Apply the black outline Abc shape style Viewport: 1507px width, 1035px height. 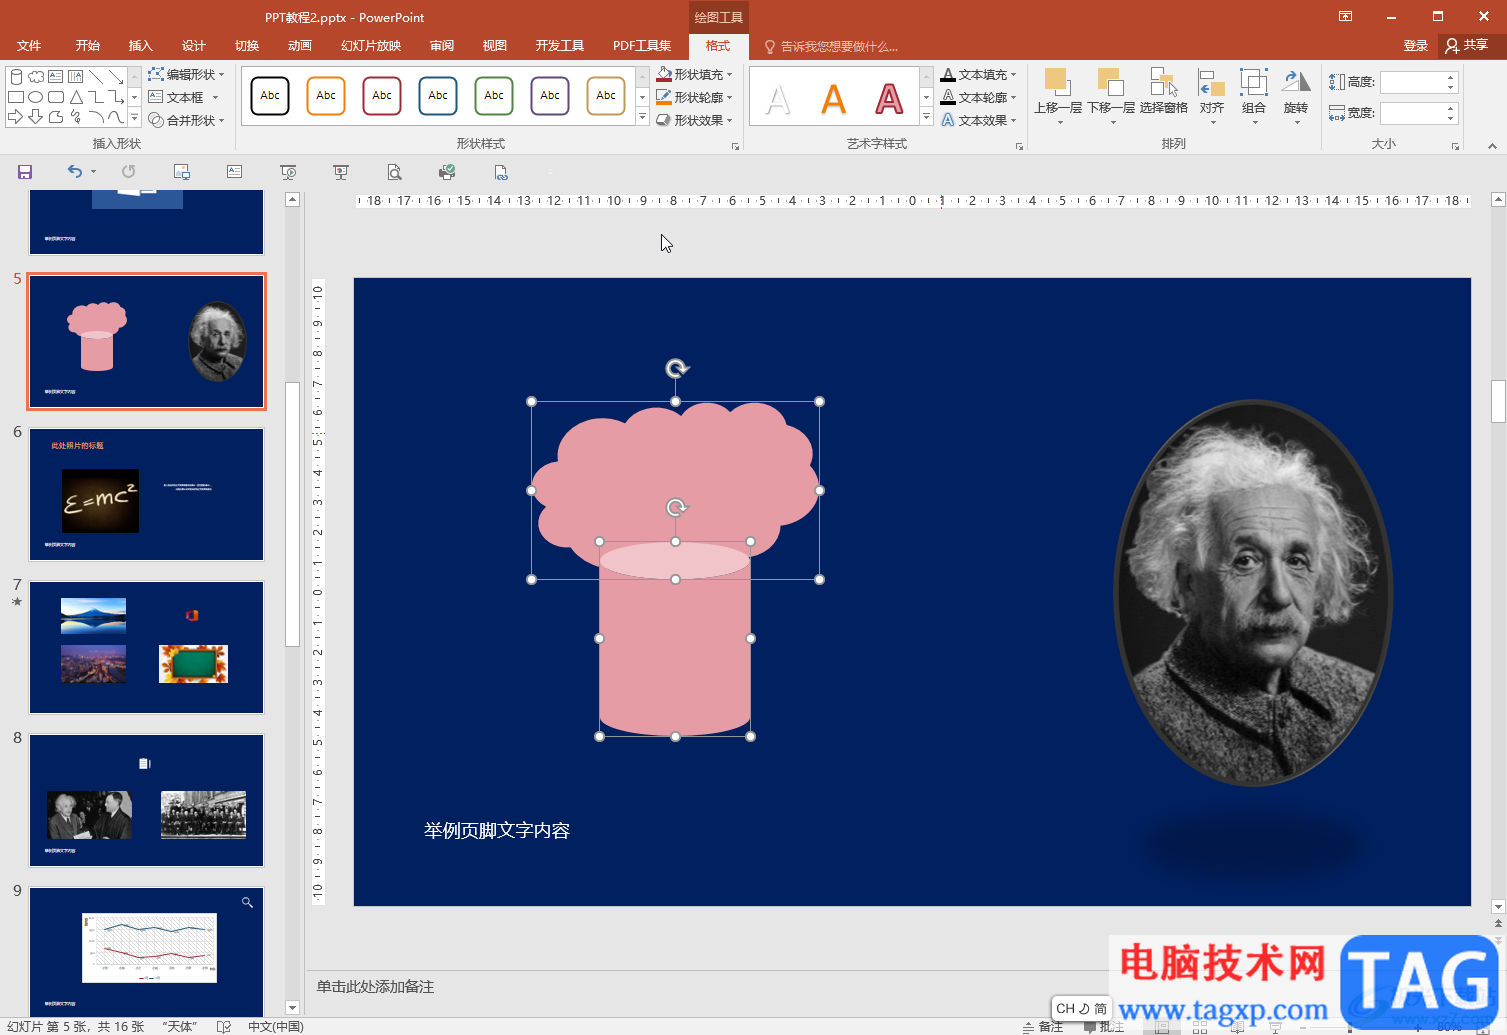(270, 96)
